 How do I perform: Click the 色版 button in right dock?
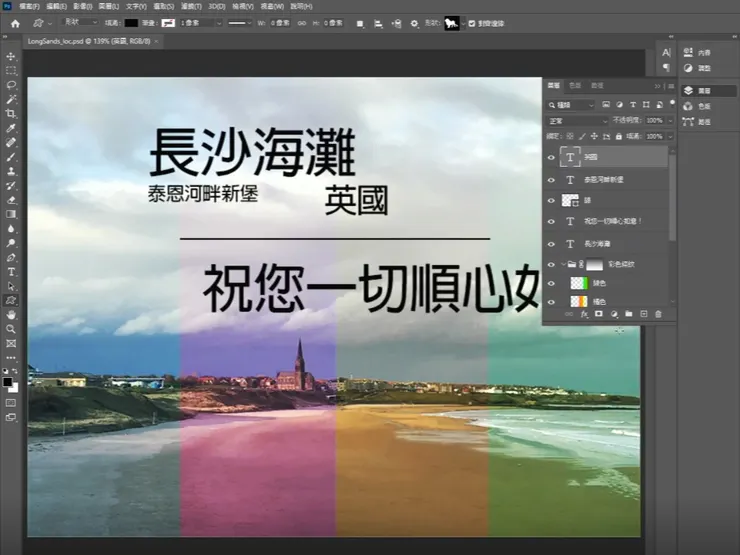[x=697, y=106]
